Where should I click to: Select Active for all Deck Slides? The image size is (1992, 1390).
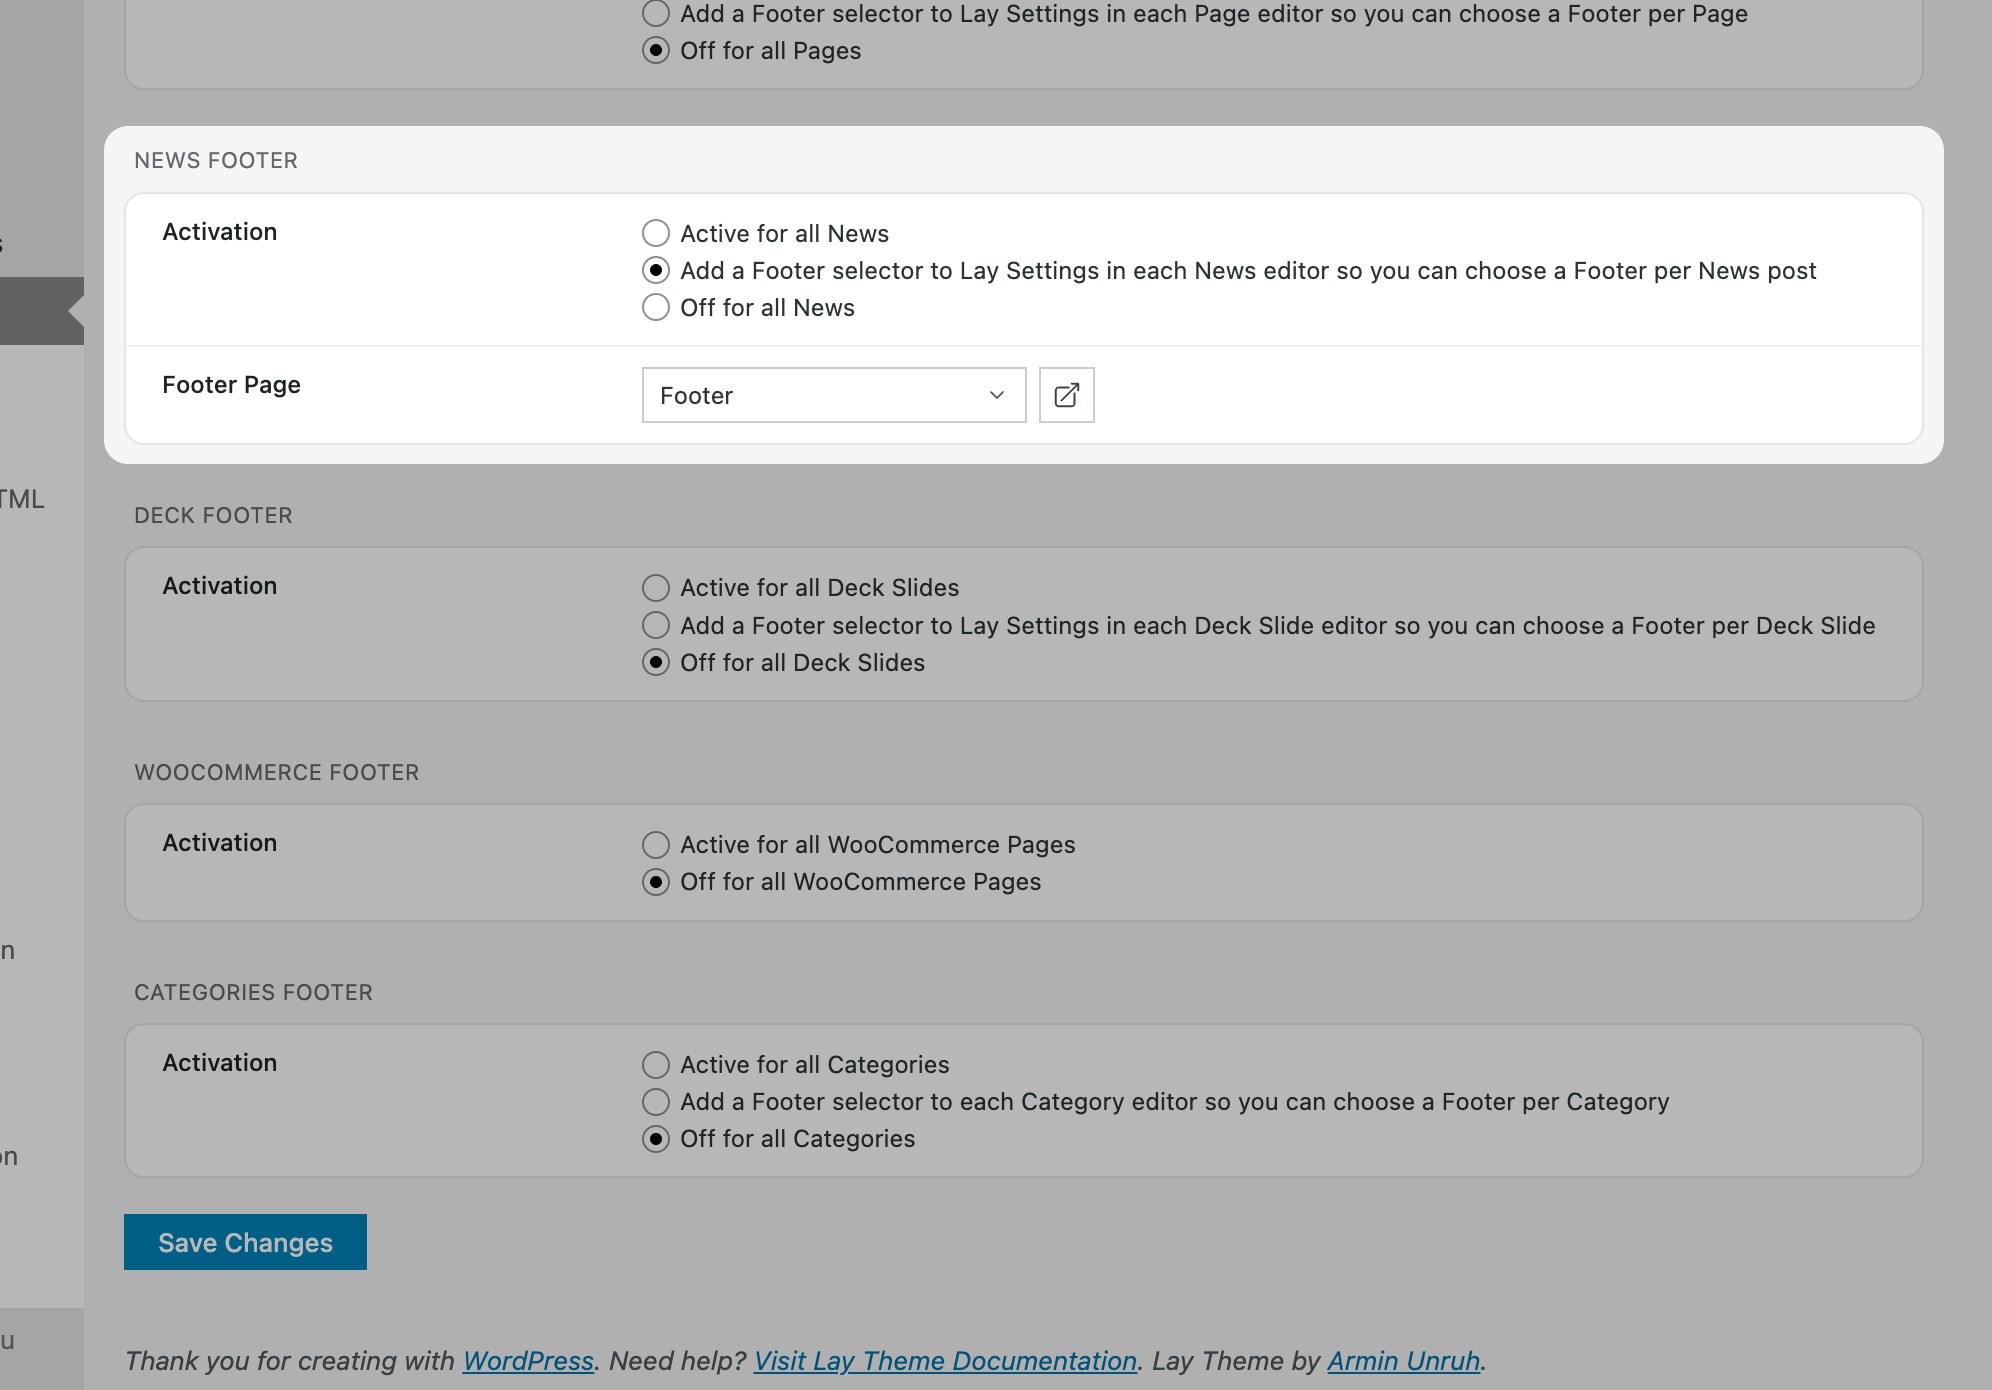click(x=656, y=587)
